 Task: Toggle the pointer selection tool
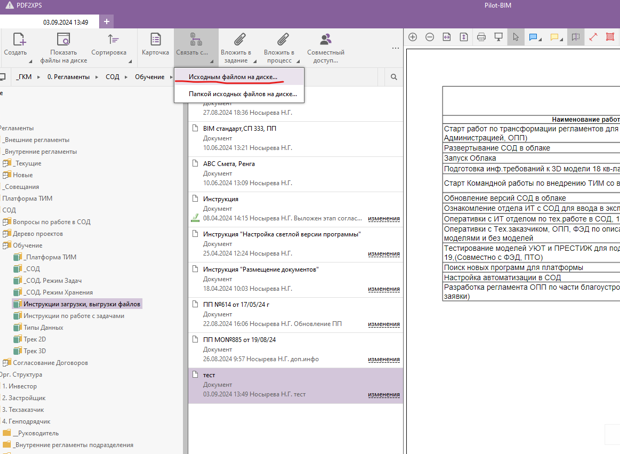(516, 38)
